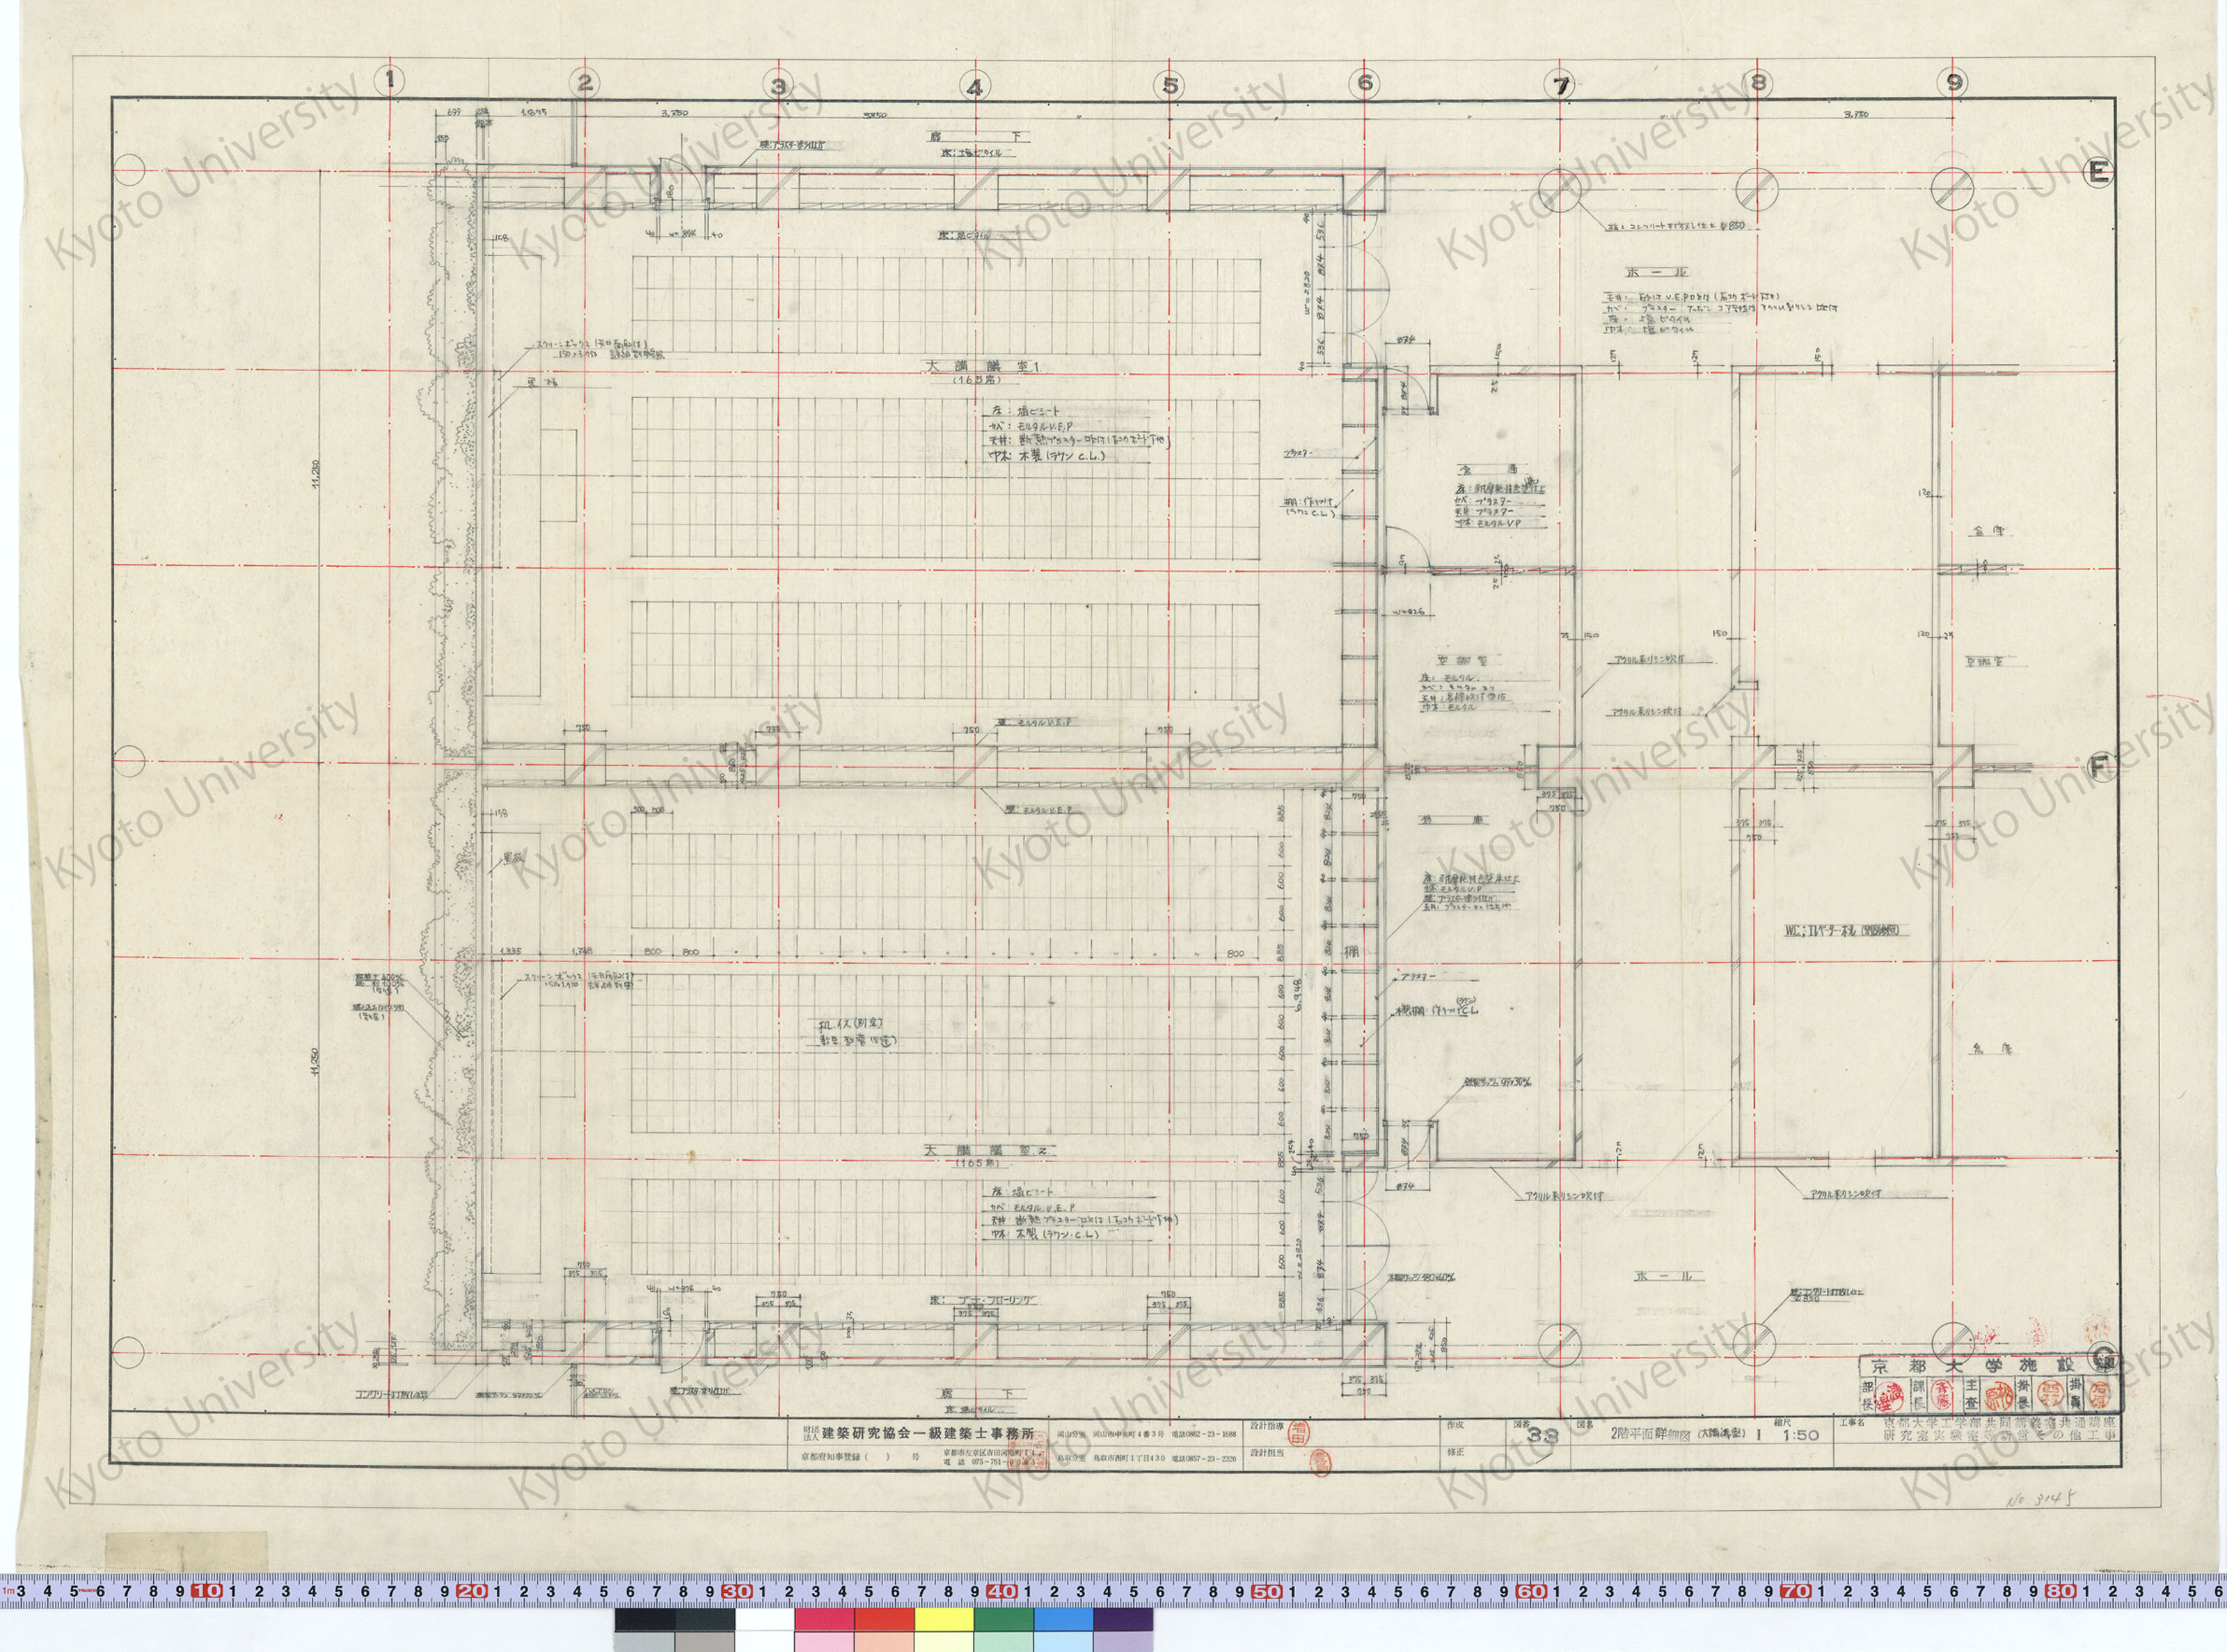The width and height of the screenshot is (2227, 1652).
Task: Click grid row marker circle E
Action: click(2098, 172)
